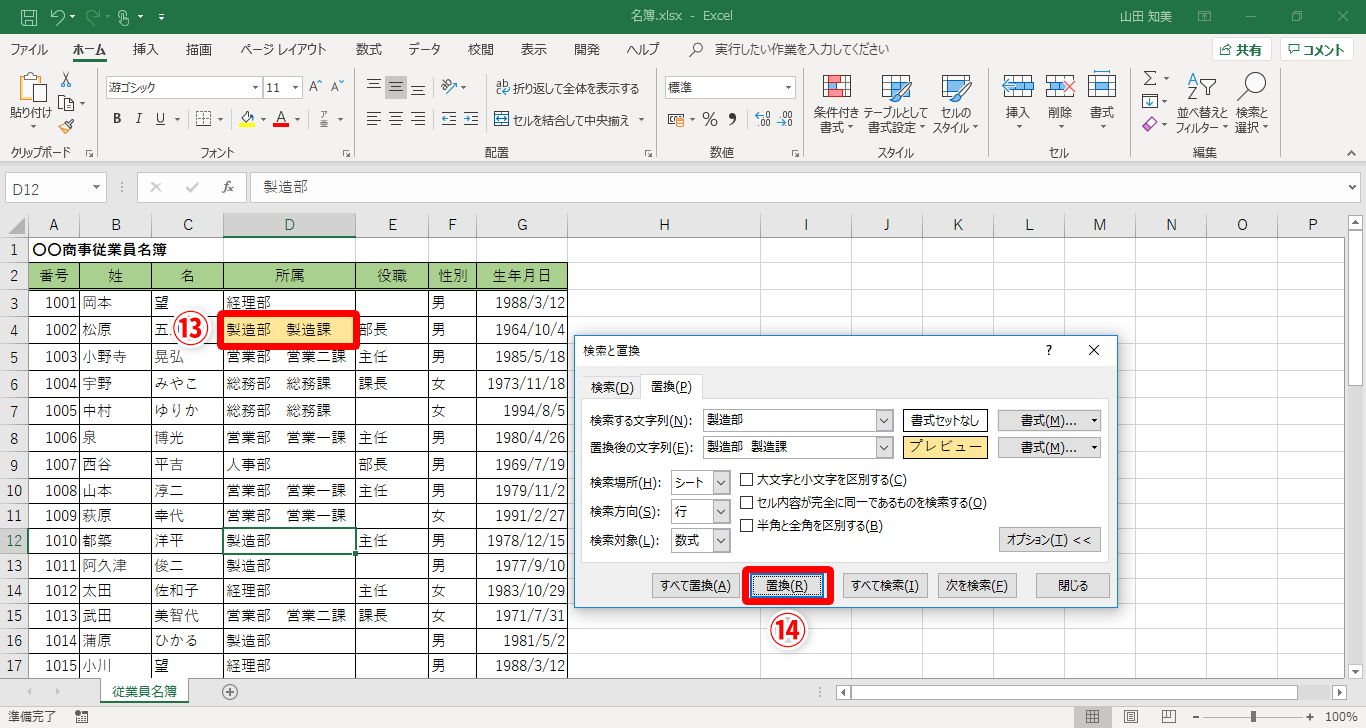The width and height of the screenshot is (1366, 728).
Task: Open the 検索対象 dropdown
Action: tap(721, 541)
